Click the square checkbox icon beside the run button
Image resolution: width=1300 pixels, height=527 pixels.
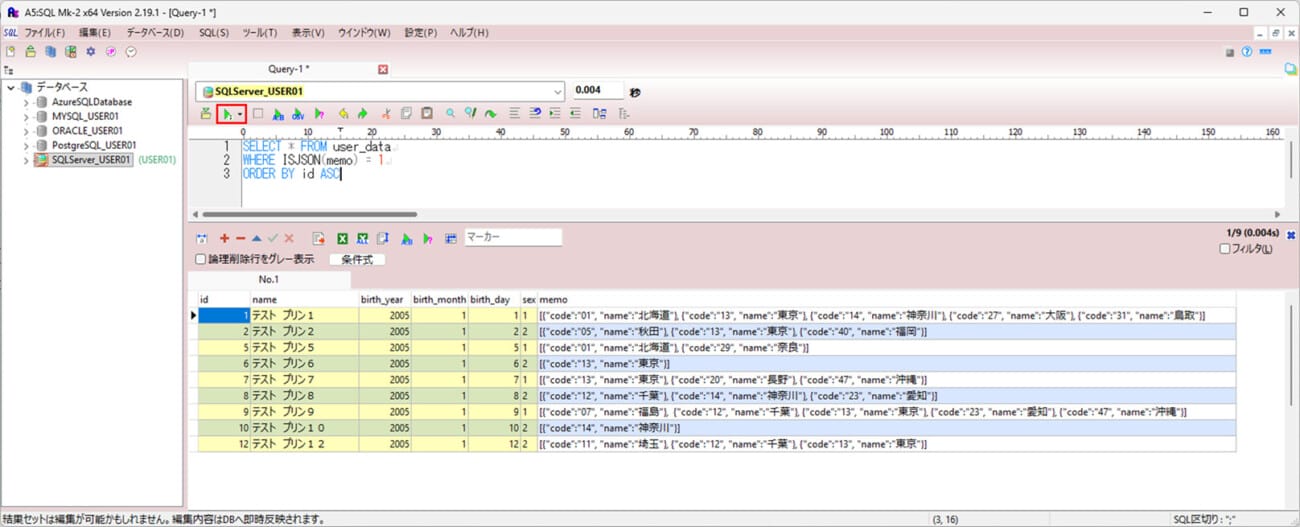(258, 114)
